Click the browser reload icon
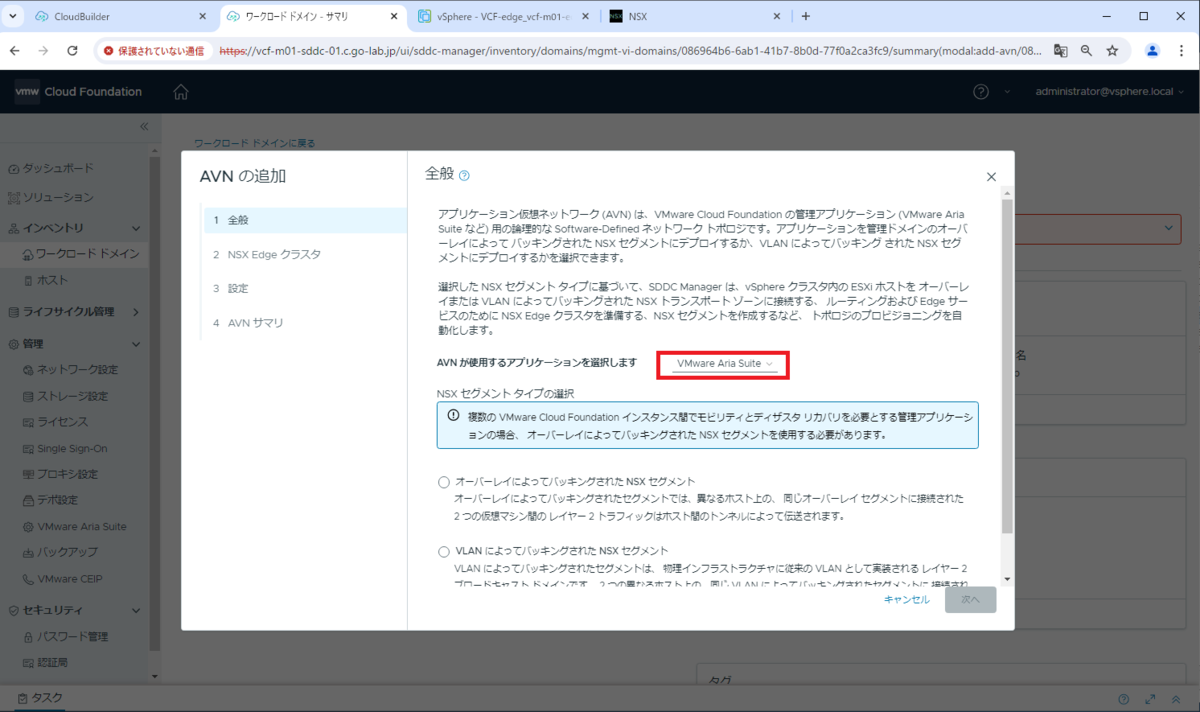The image size is (1200, 712). (72, 50)
